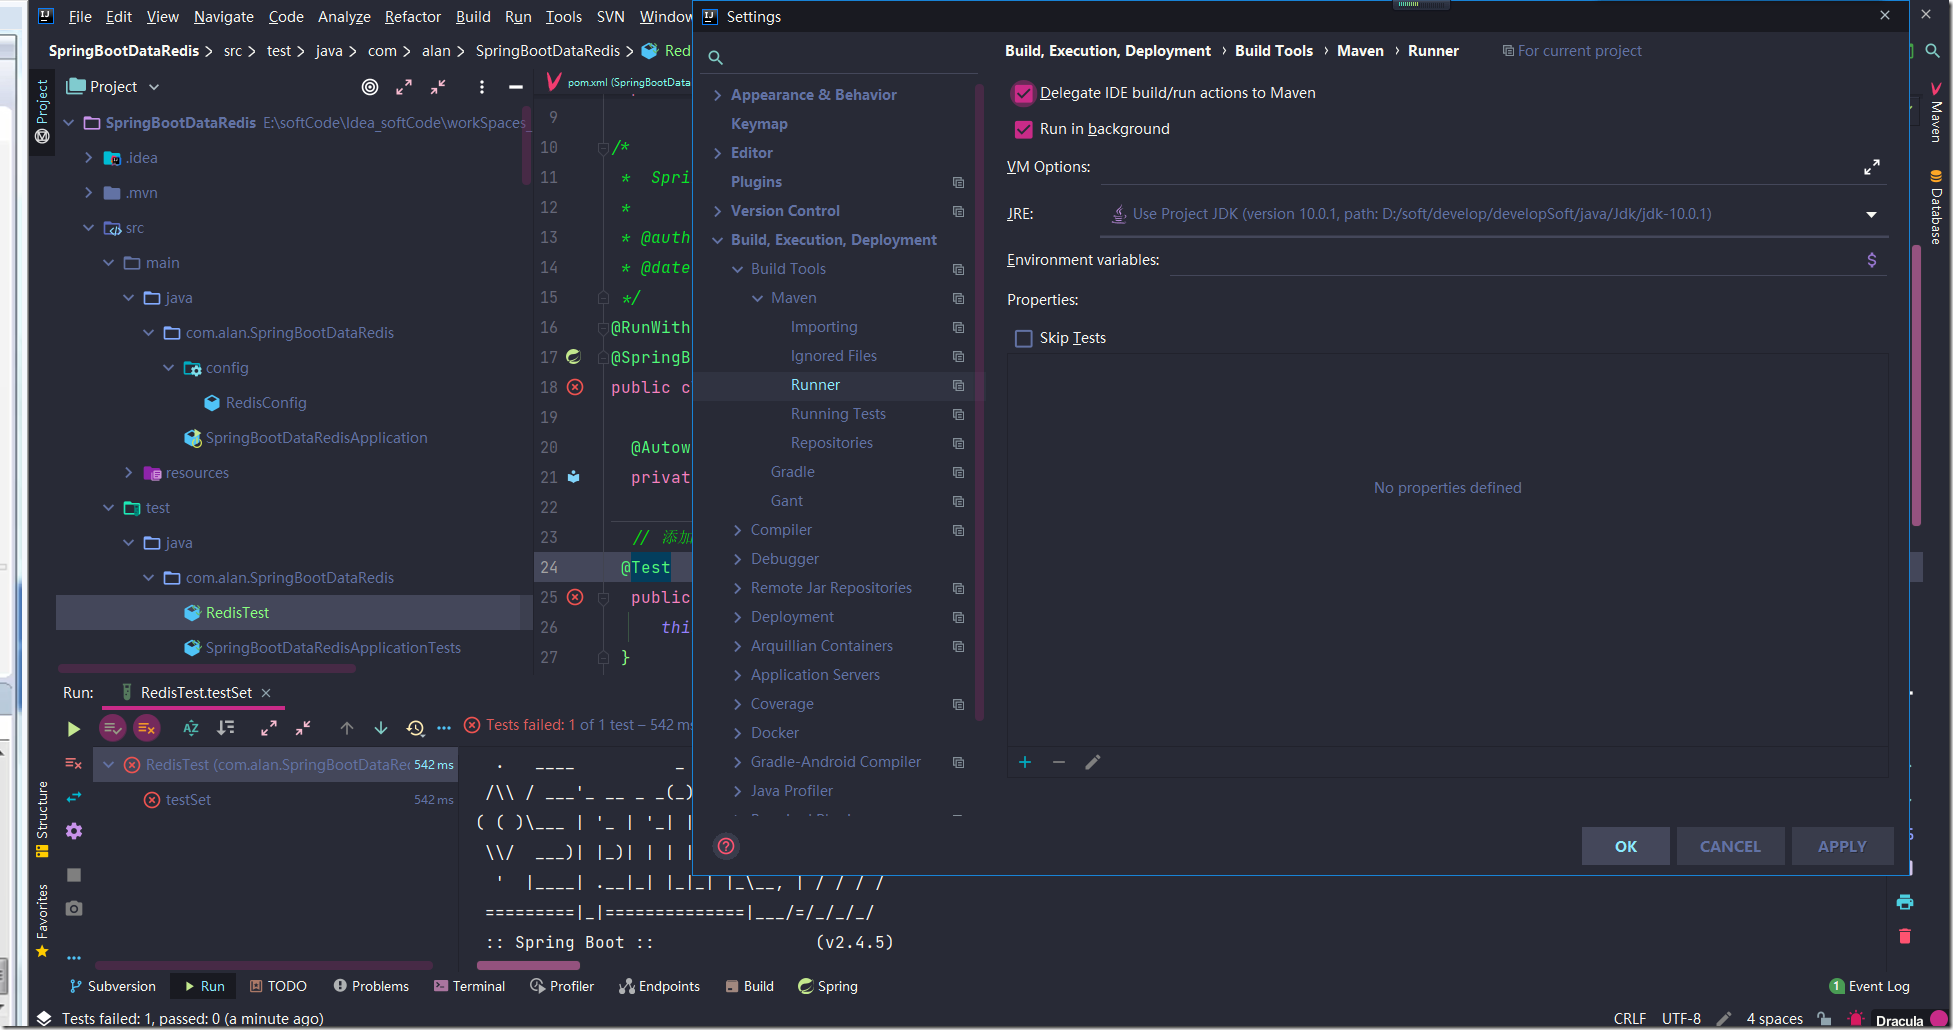Screen dimensions: 1953x1030
Task: Uncheck Run in background
Action: point(1023,129)
